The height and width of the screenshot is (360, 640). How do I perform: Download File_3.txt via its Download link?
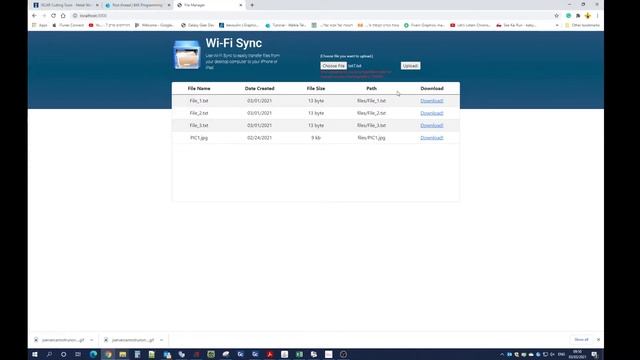(x=432, y=125)
